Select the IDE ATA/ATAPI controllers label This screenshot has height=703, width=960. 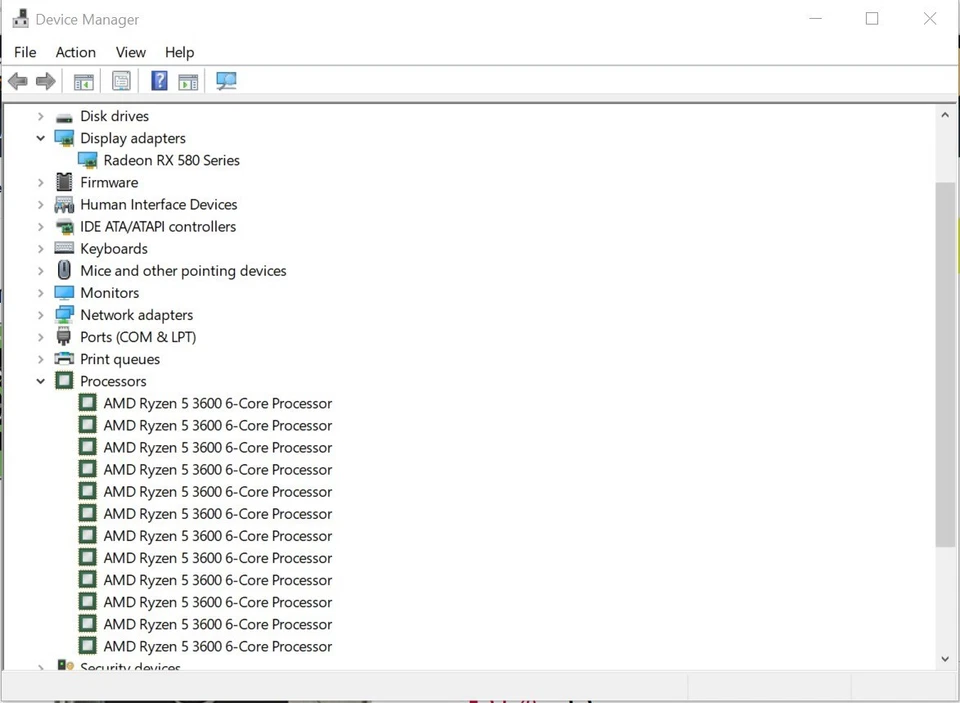[x=158, y=227]
